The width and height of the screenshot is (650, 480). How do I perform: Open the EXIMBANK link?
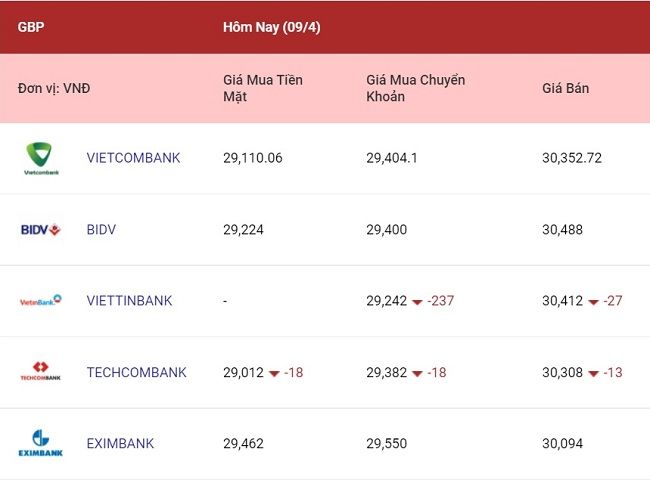120,444
